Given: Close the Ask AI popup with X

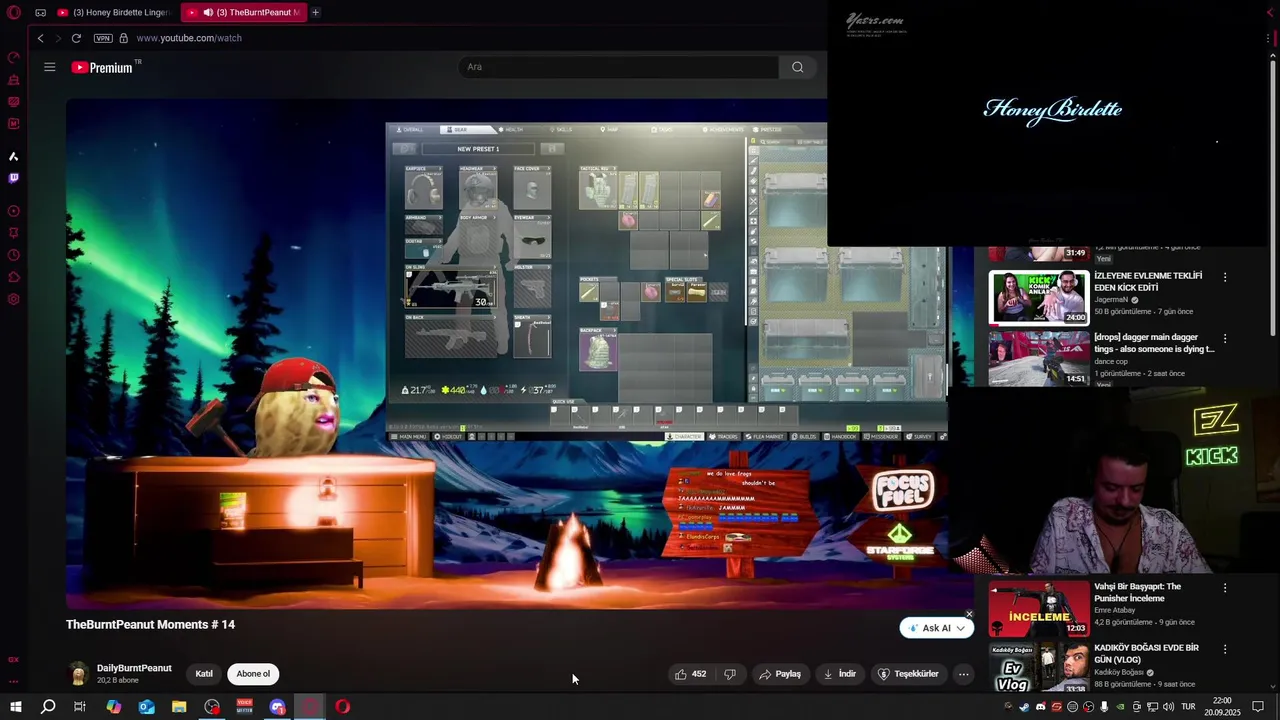Looking at the screenshot, I should point(969,614).
